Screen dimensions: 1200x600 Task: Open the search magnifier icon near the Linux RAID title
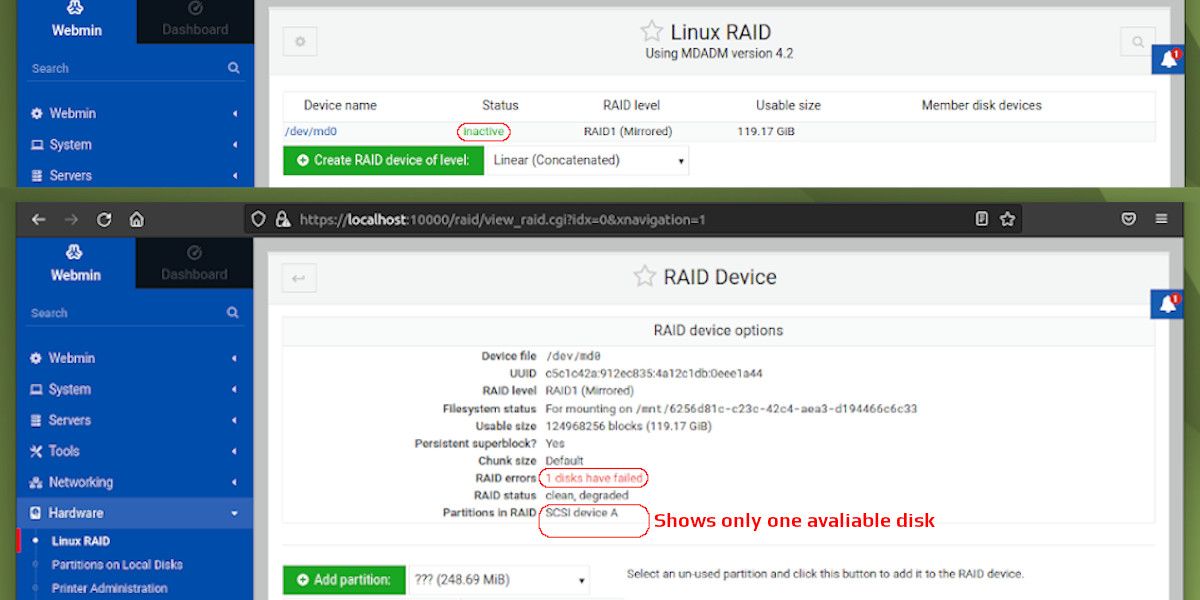coord(1138,42)
